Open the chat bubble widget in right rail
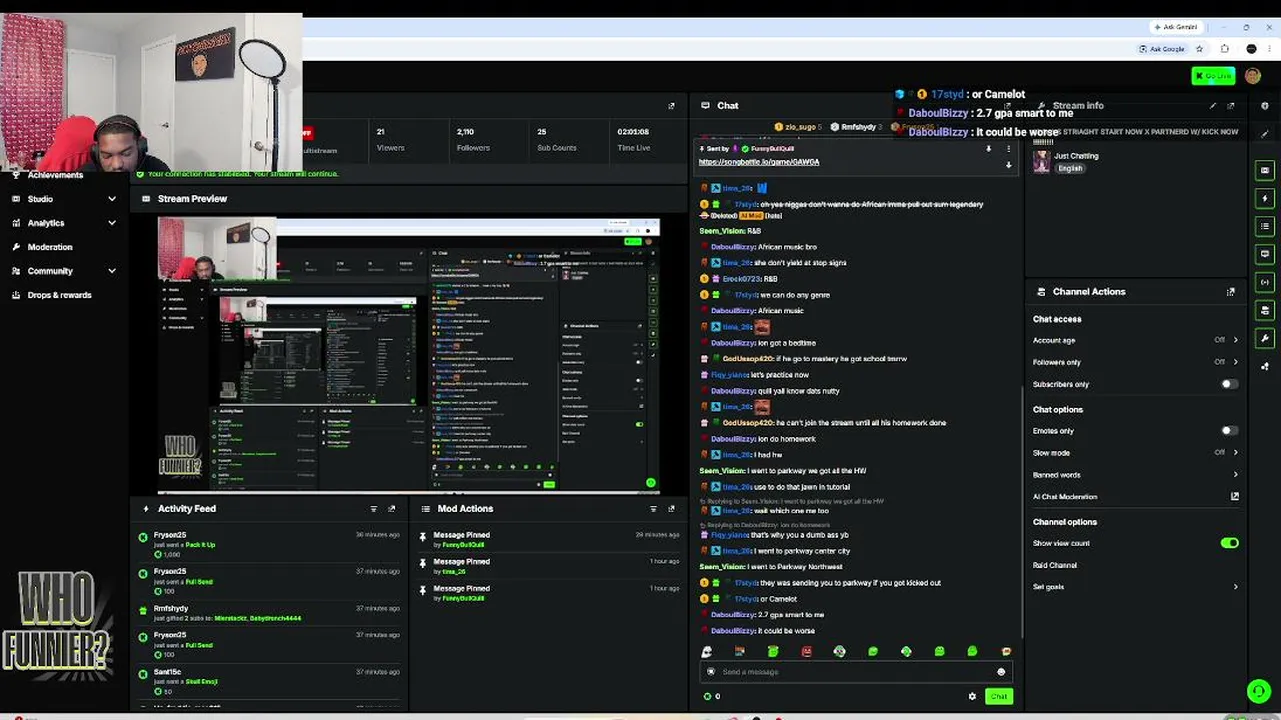1281x720 pixels. tap(1265, 254)
